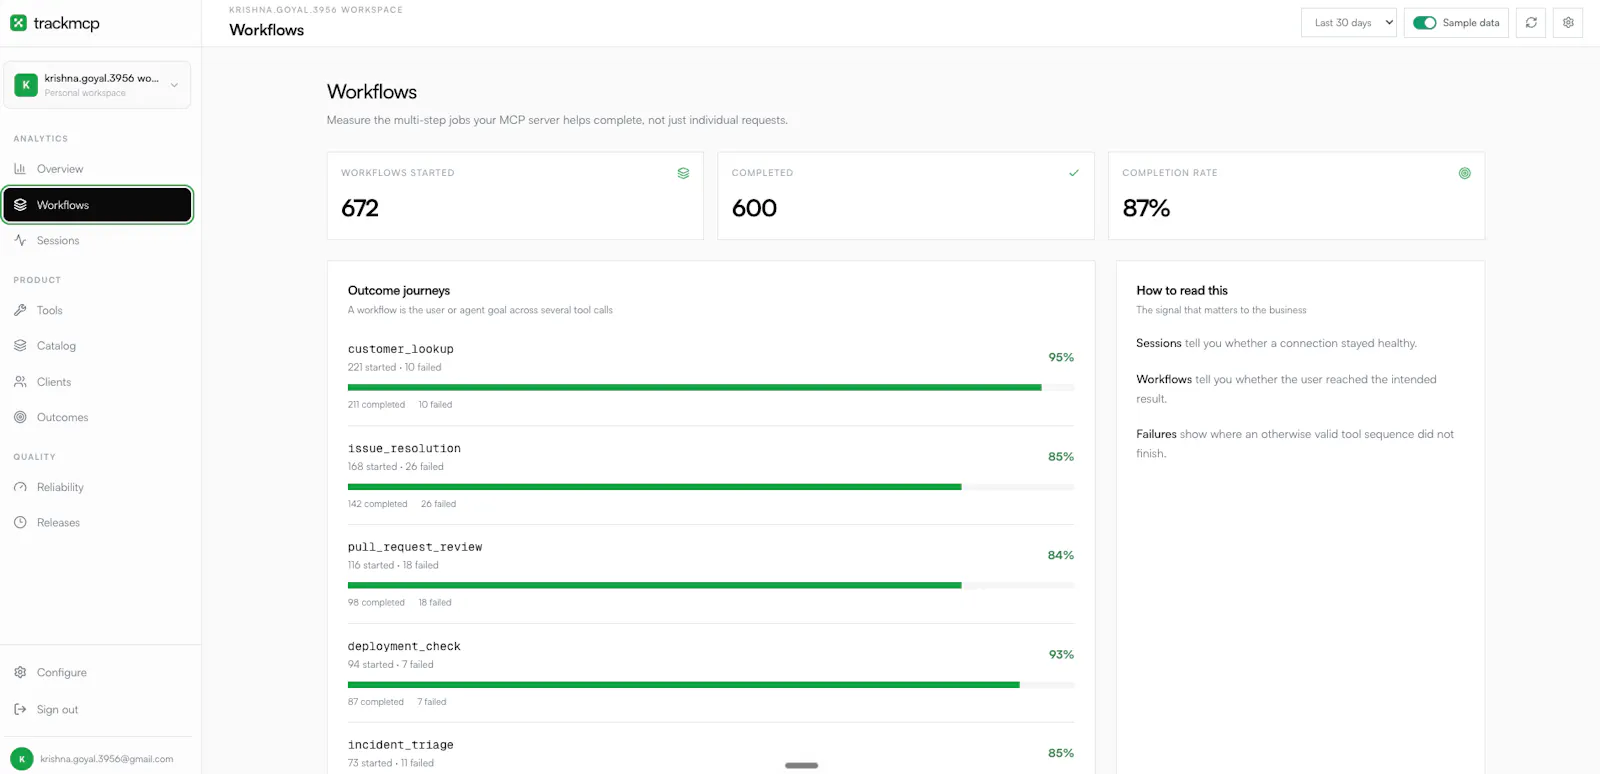Viewport: 1600px width, 774px height.
Task: Click the 'How to read this' heading
Action: [x=1182, y=291]
